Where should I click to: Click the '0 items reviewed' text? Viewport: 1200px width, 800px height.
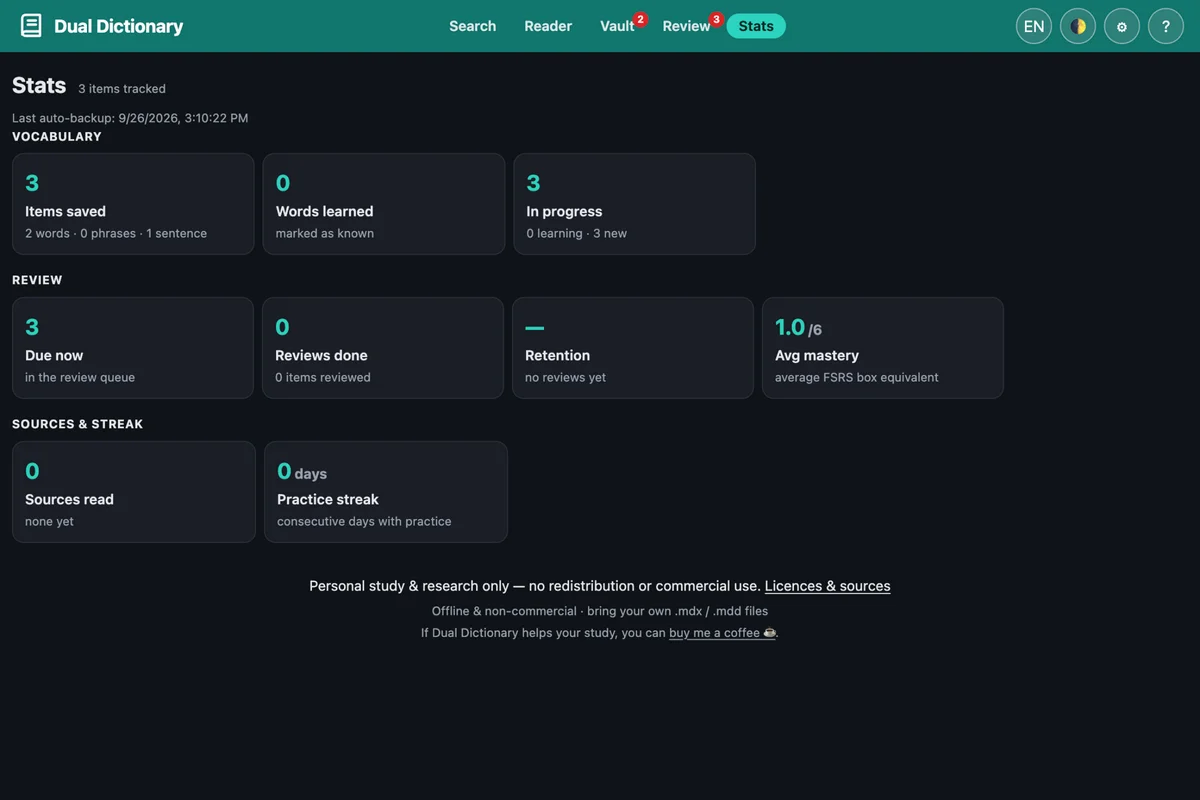(323, 377)
